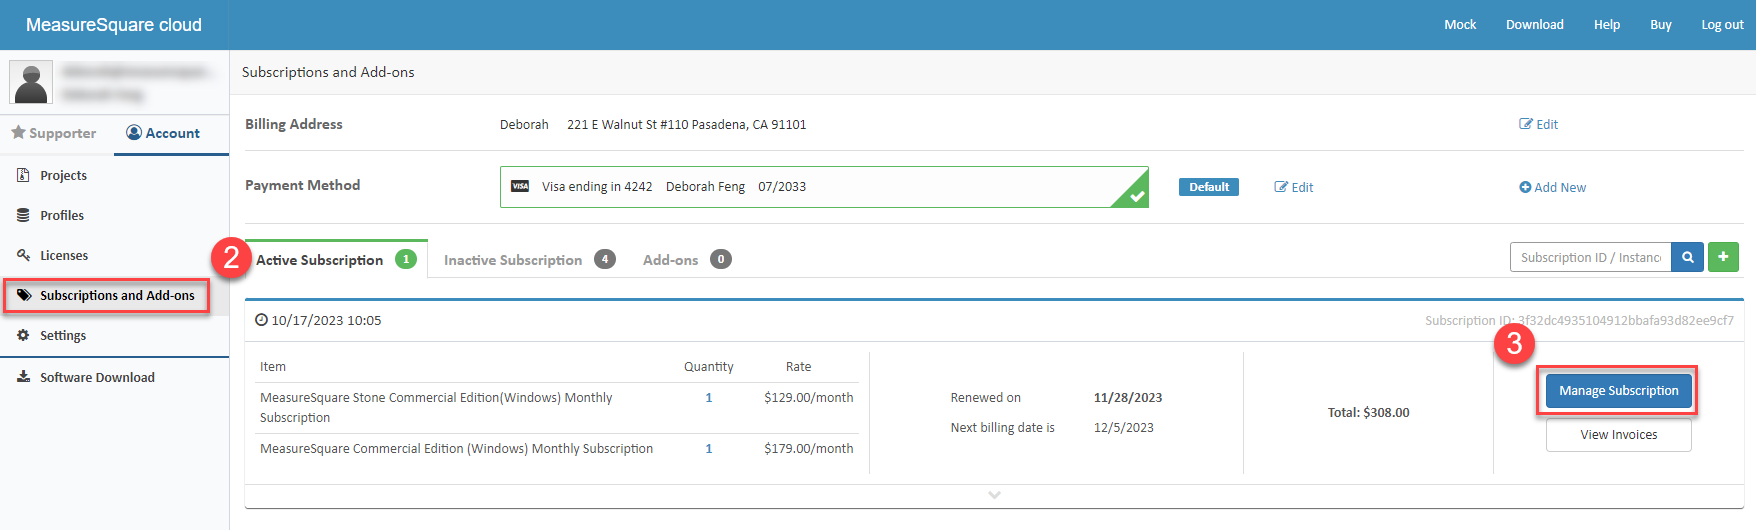Click the Subscriptions tag icon

(x=24, y=295)
